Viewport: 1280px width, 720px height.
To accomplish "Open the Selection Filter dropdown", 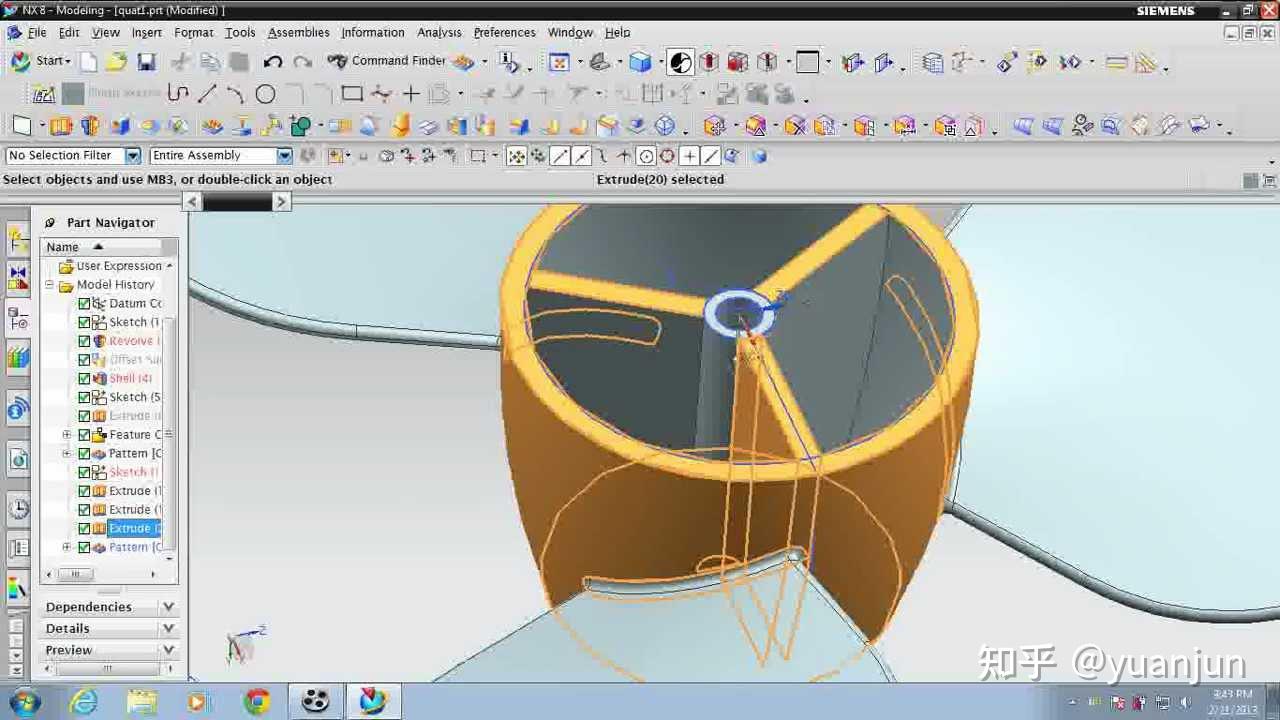I will [133, 155].
